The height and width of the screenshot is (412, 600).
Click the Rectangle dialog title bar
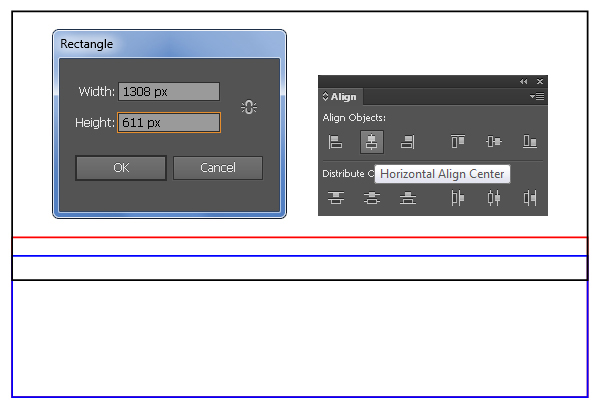pyautogui.click(x=169, y=44)
